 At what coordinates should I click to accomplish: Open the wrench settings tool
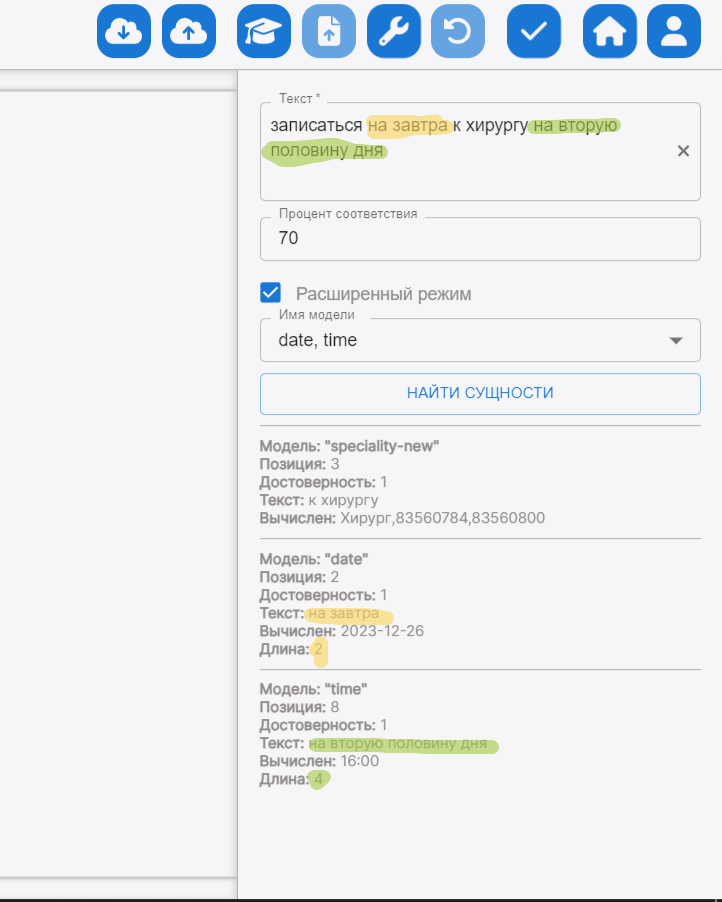click(x=394, y=31)
